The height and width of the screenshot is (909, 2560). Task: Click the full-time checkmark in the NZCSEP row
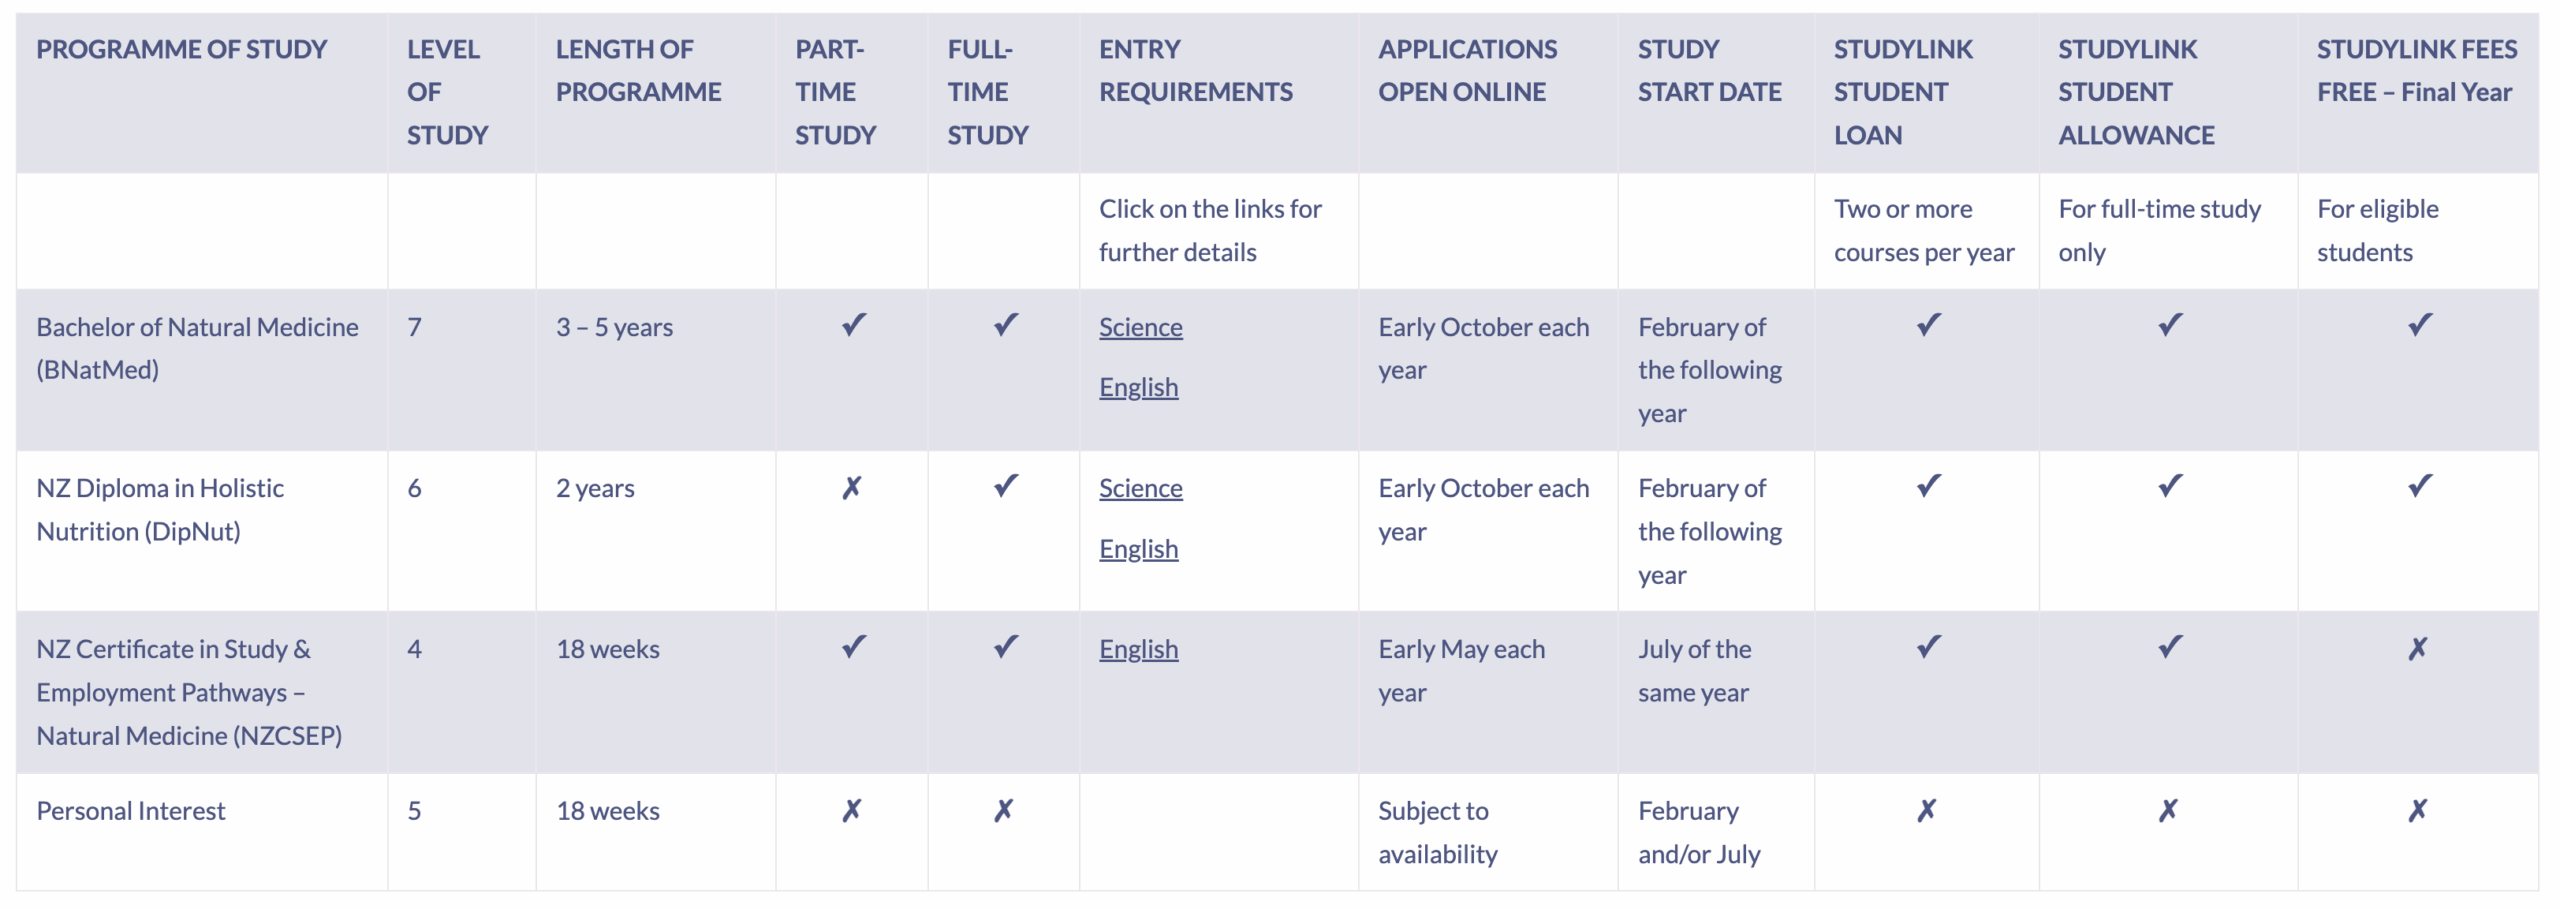1005,647
